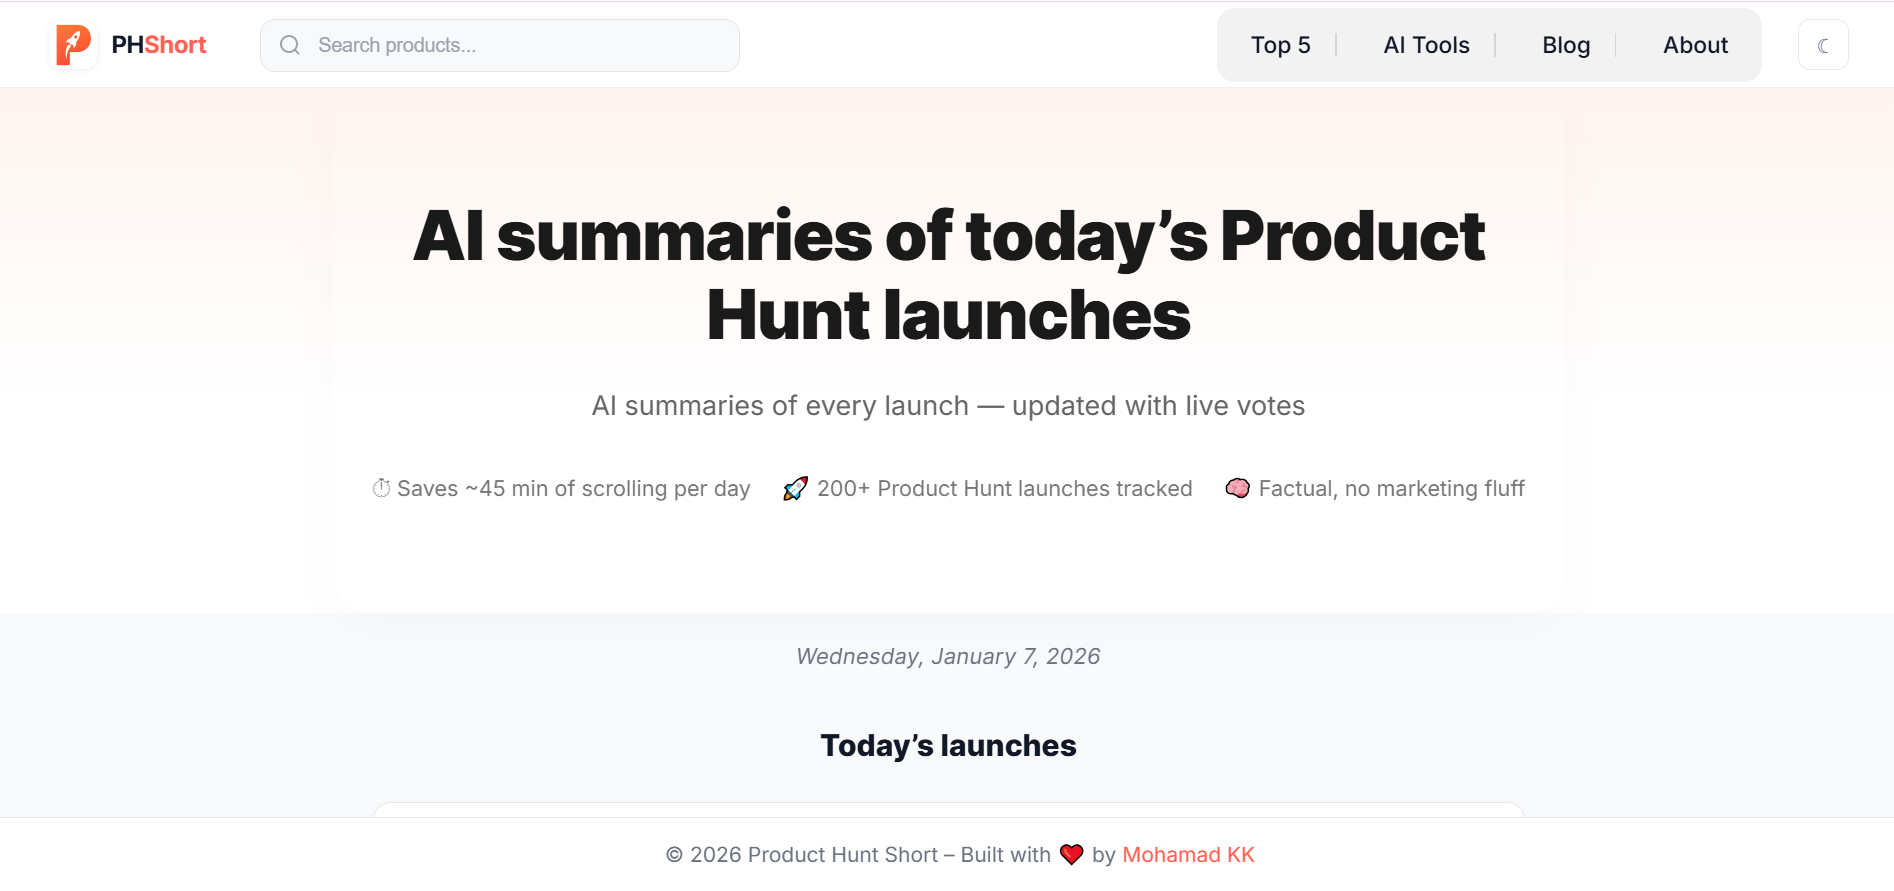The image size is (1894, 891).
Task: Switch to the AI Tools section
Action: tap(1426, 44)
